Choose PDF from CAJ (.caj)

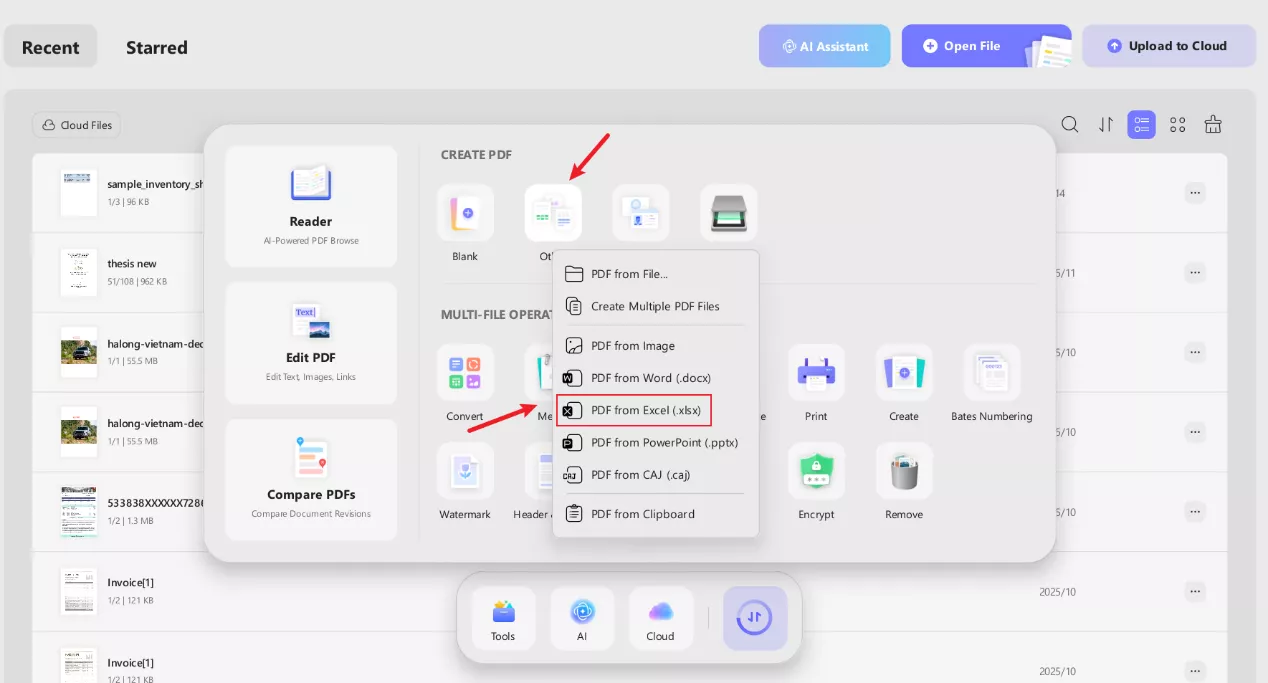click(x=656, y=474)
